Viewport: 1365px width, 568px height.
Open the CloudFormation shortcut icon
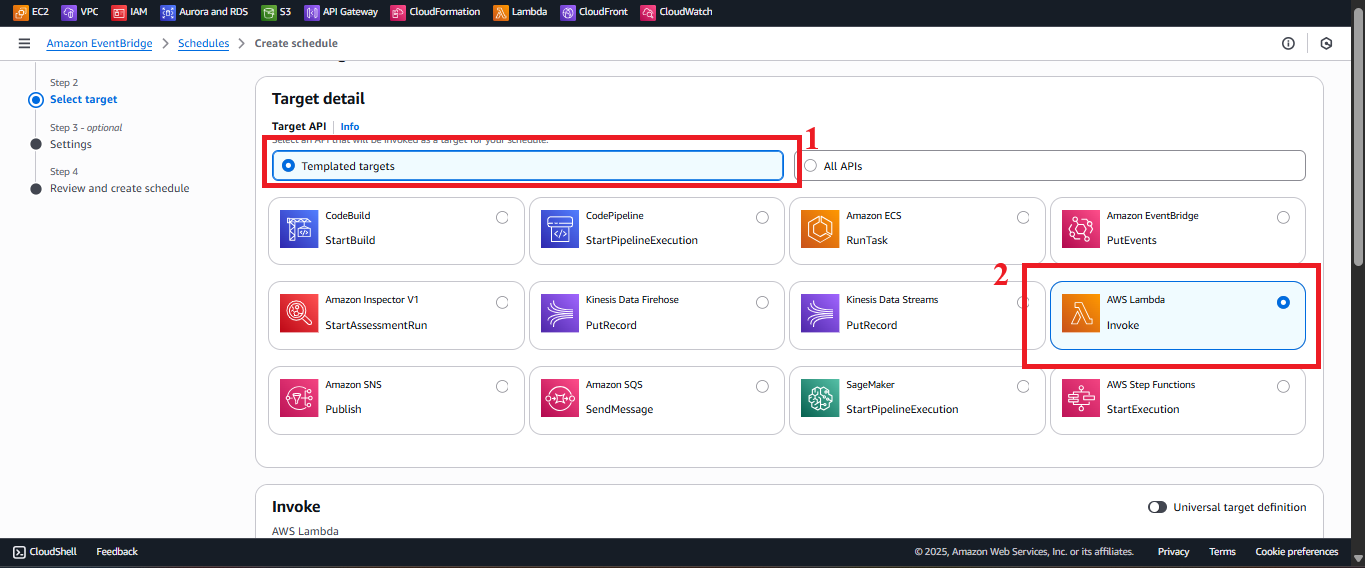pyautogui.click(x=398, y=12)
